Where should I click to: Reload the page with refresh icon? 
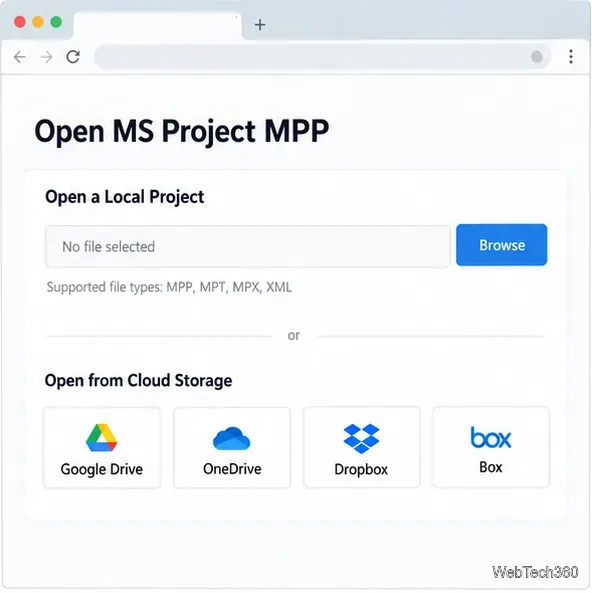coord(73,57)
